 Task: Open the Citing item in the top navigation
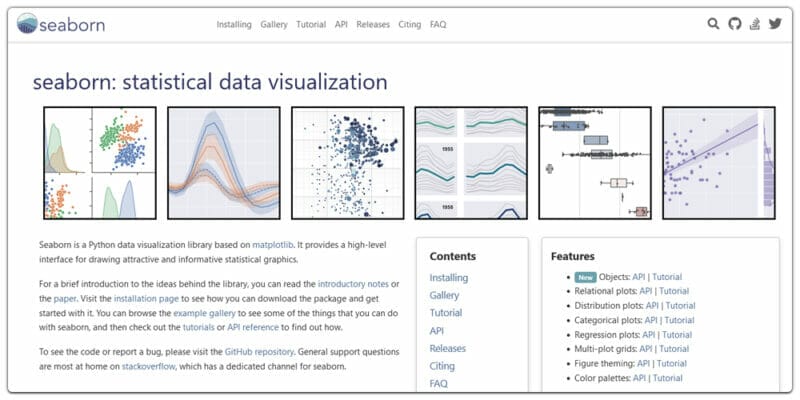(x=410, y=24)
